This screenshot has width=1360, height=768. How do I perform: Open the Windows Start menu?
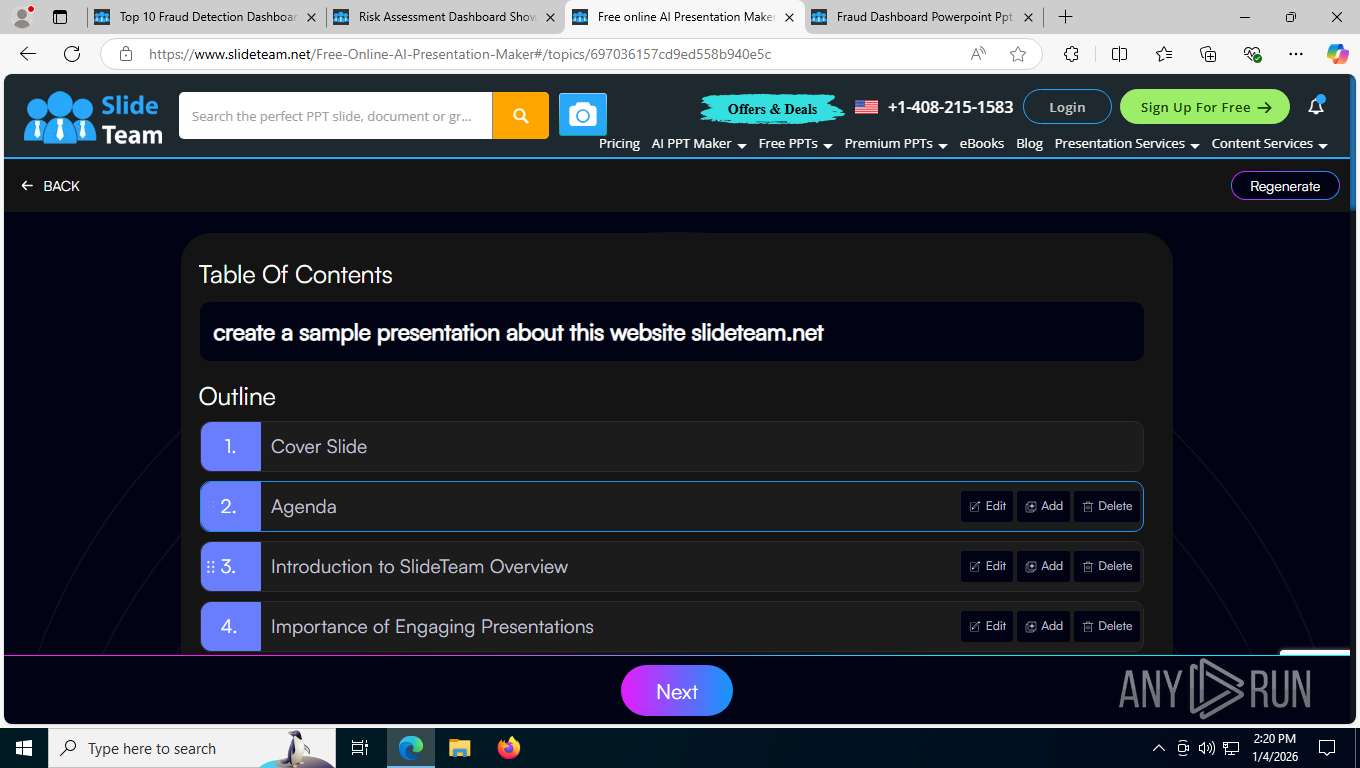(23, 748)
